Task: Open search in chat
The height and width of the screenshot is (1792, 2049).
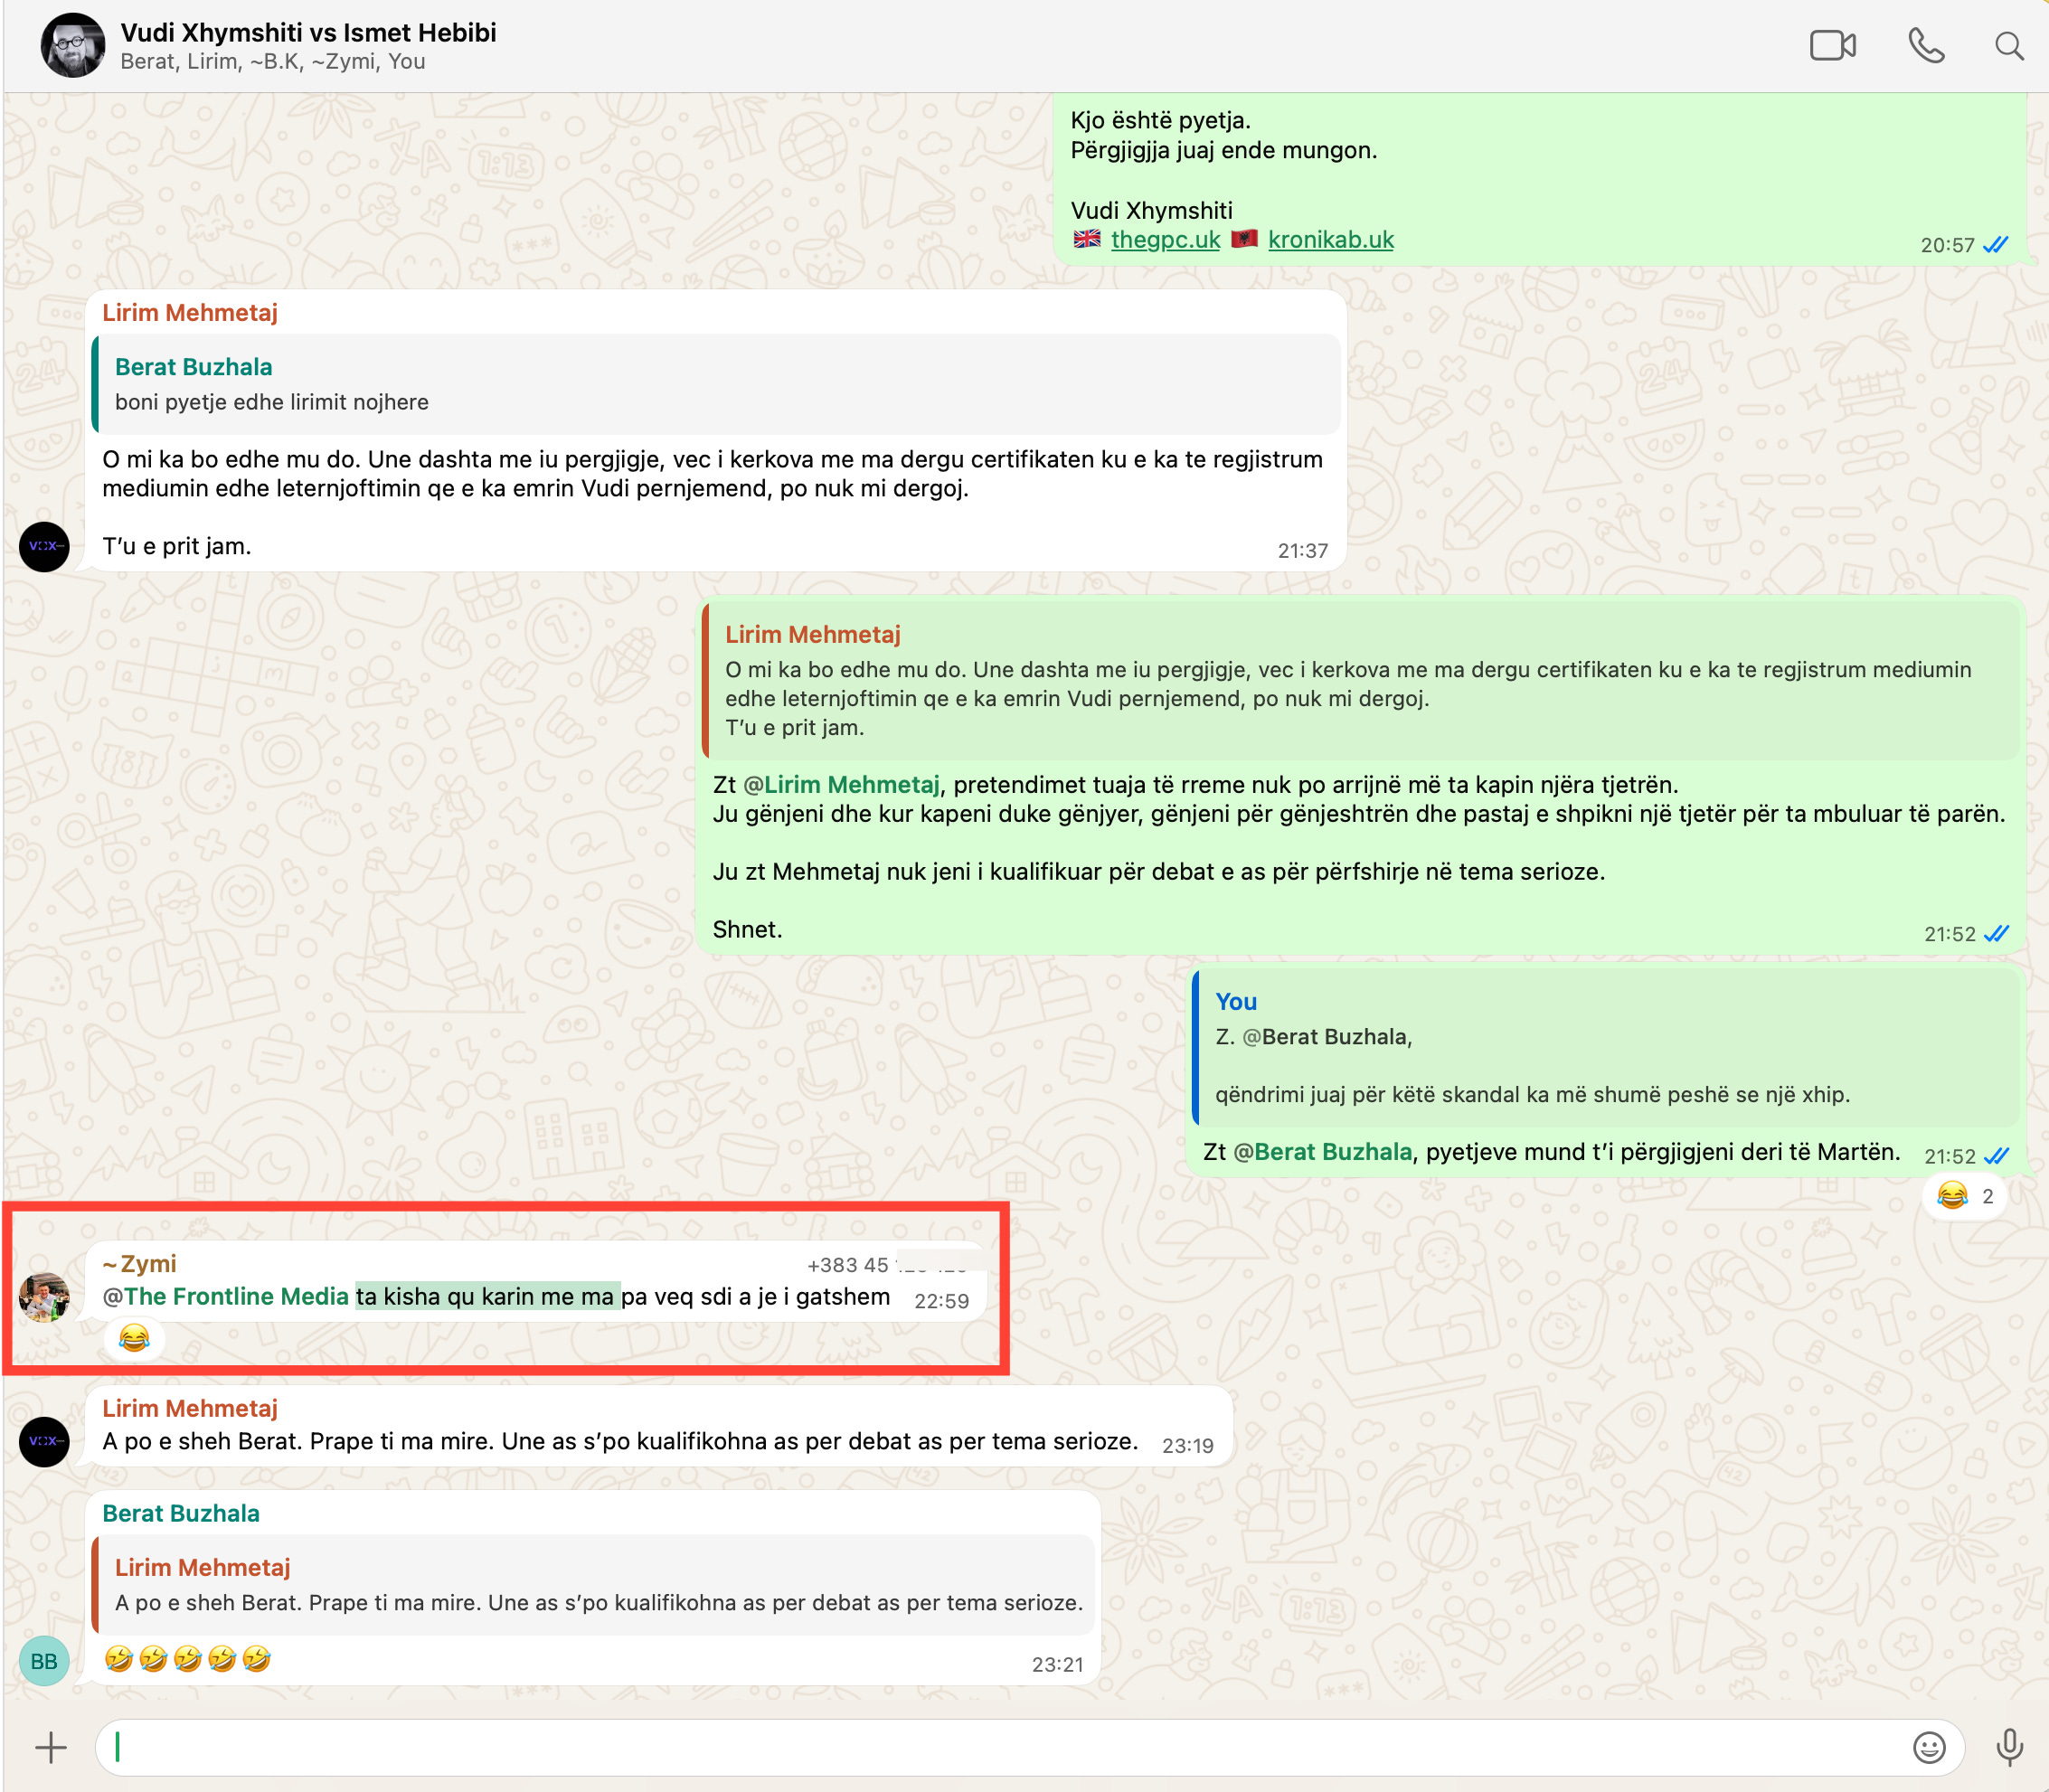Action: [x=2008, y=46]
